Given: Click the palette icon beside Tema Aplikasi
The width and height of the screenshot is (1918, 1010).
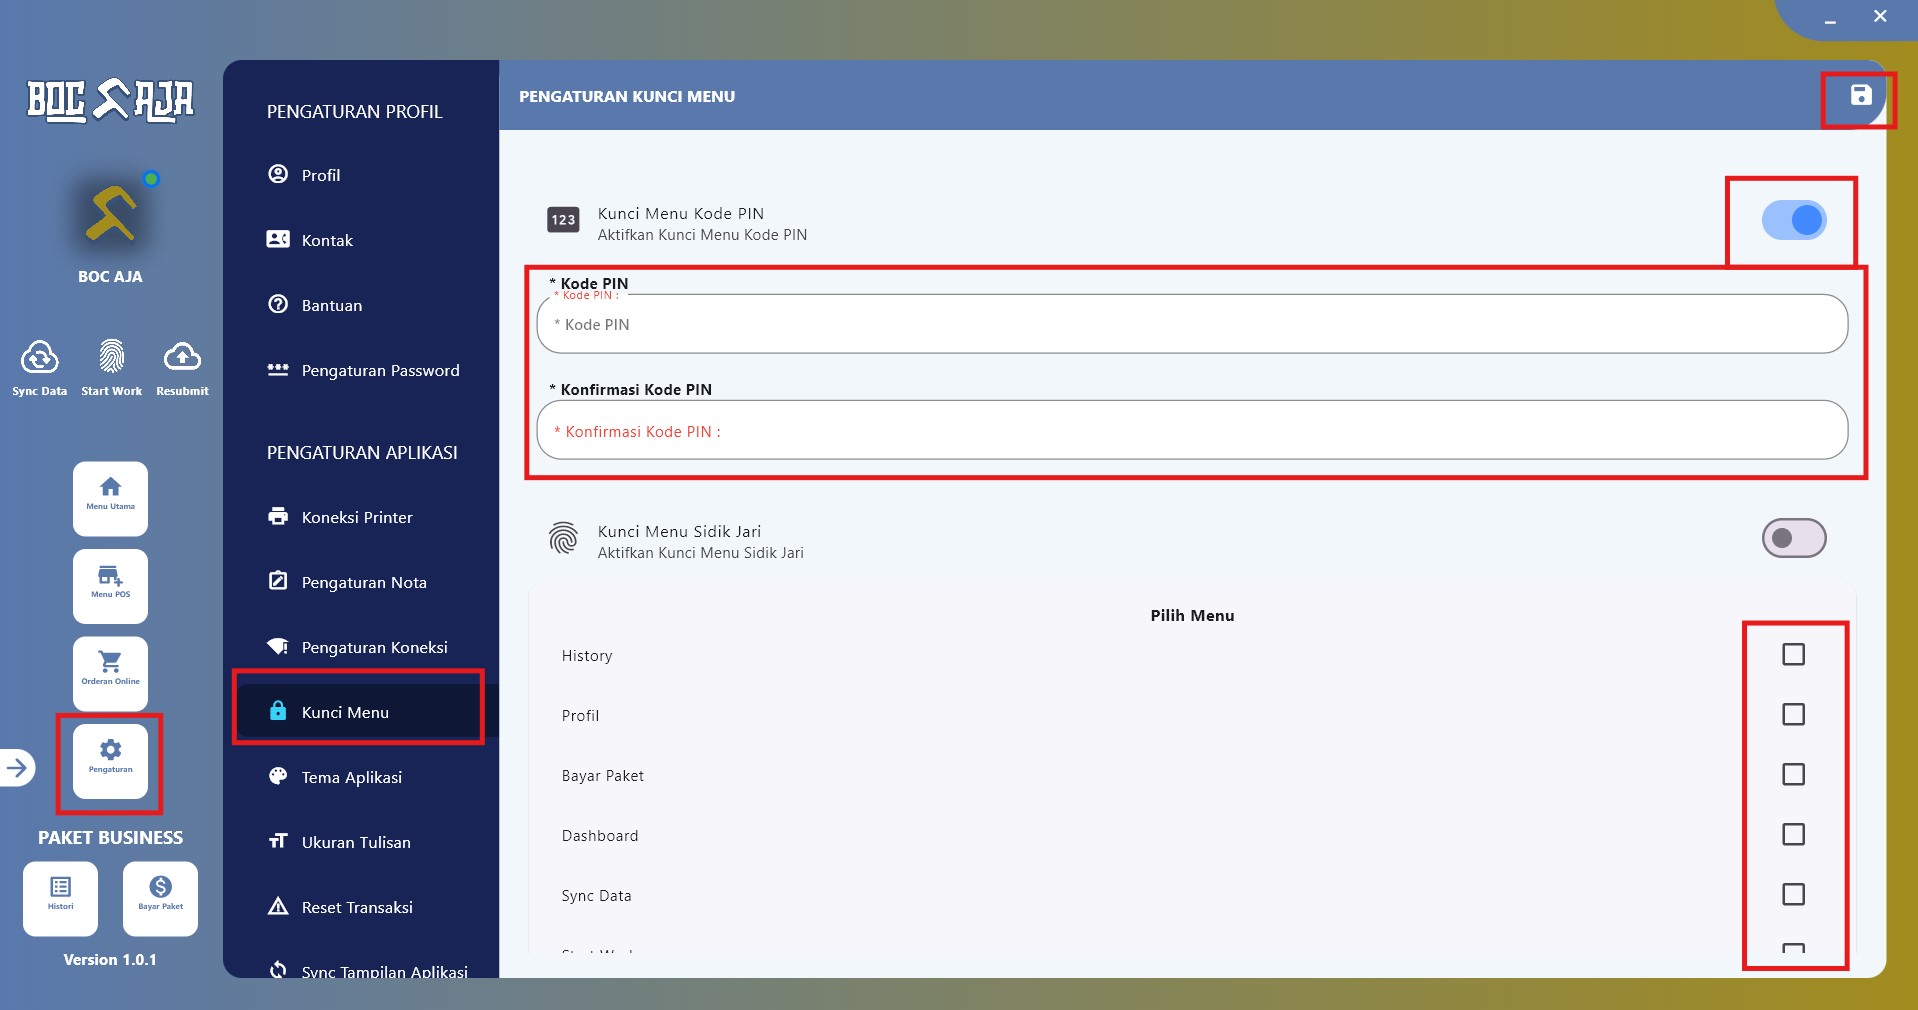Looking at the screenshot, I should coord(278,776).
